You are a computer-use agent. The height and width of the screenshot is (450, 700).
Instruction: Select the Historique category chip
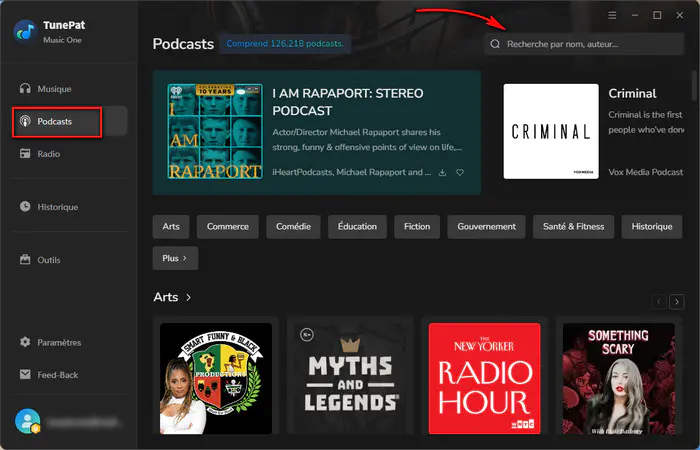pyautogui.click(x=652, y=226)
